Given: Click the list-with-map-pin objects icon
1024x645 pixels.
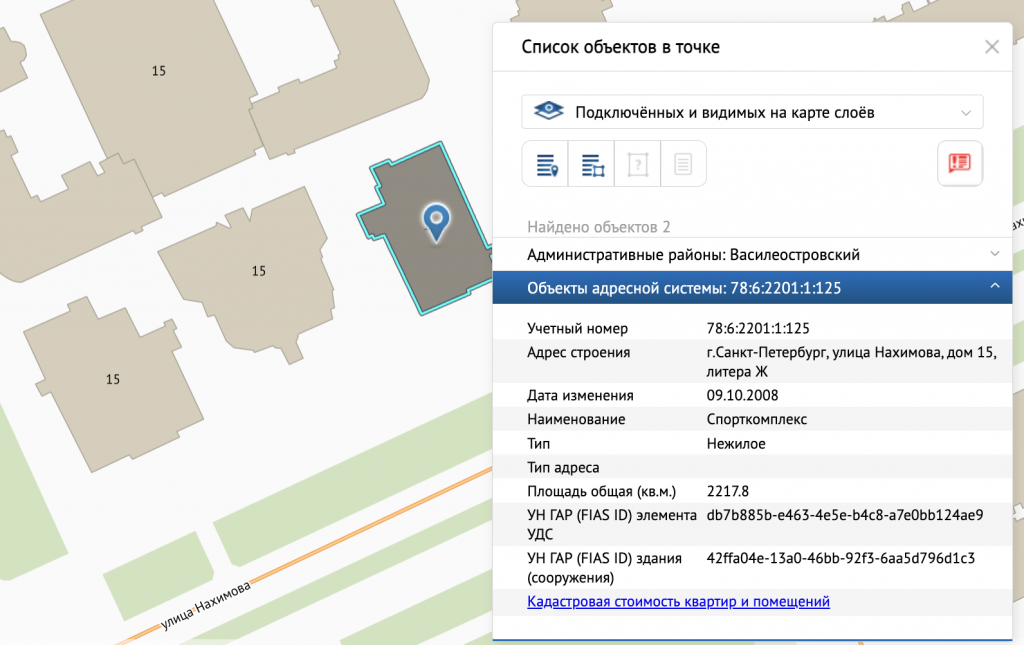Looking at the screenshot, I should (546, 164).
